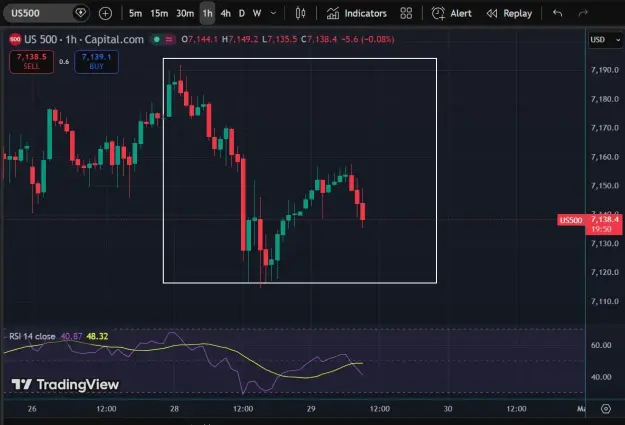This screenshot has width=625, height=425.
Task: Select the 5m timeframe
Action: pyautogui.click(x=135, y=14)
